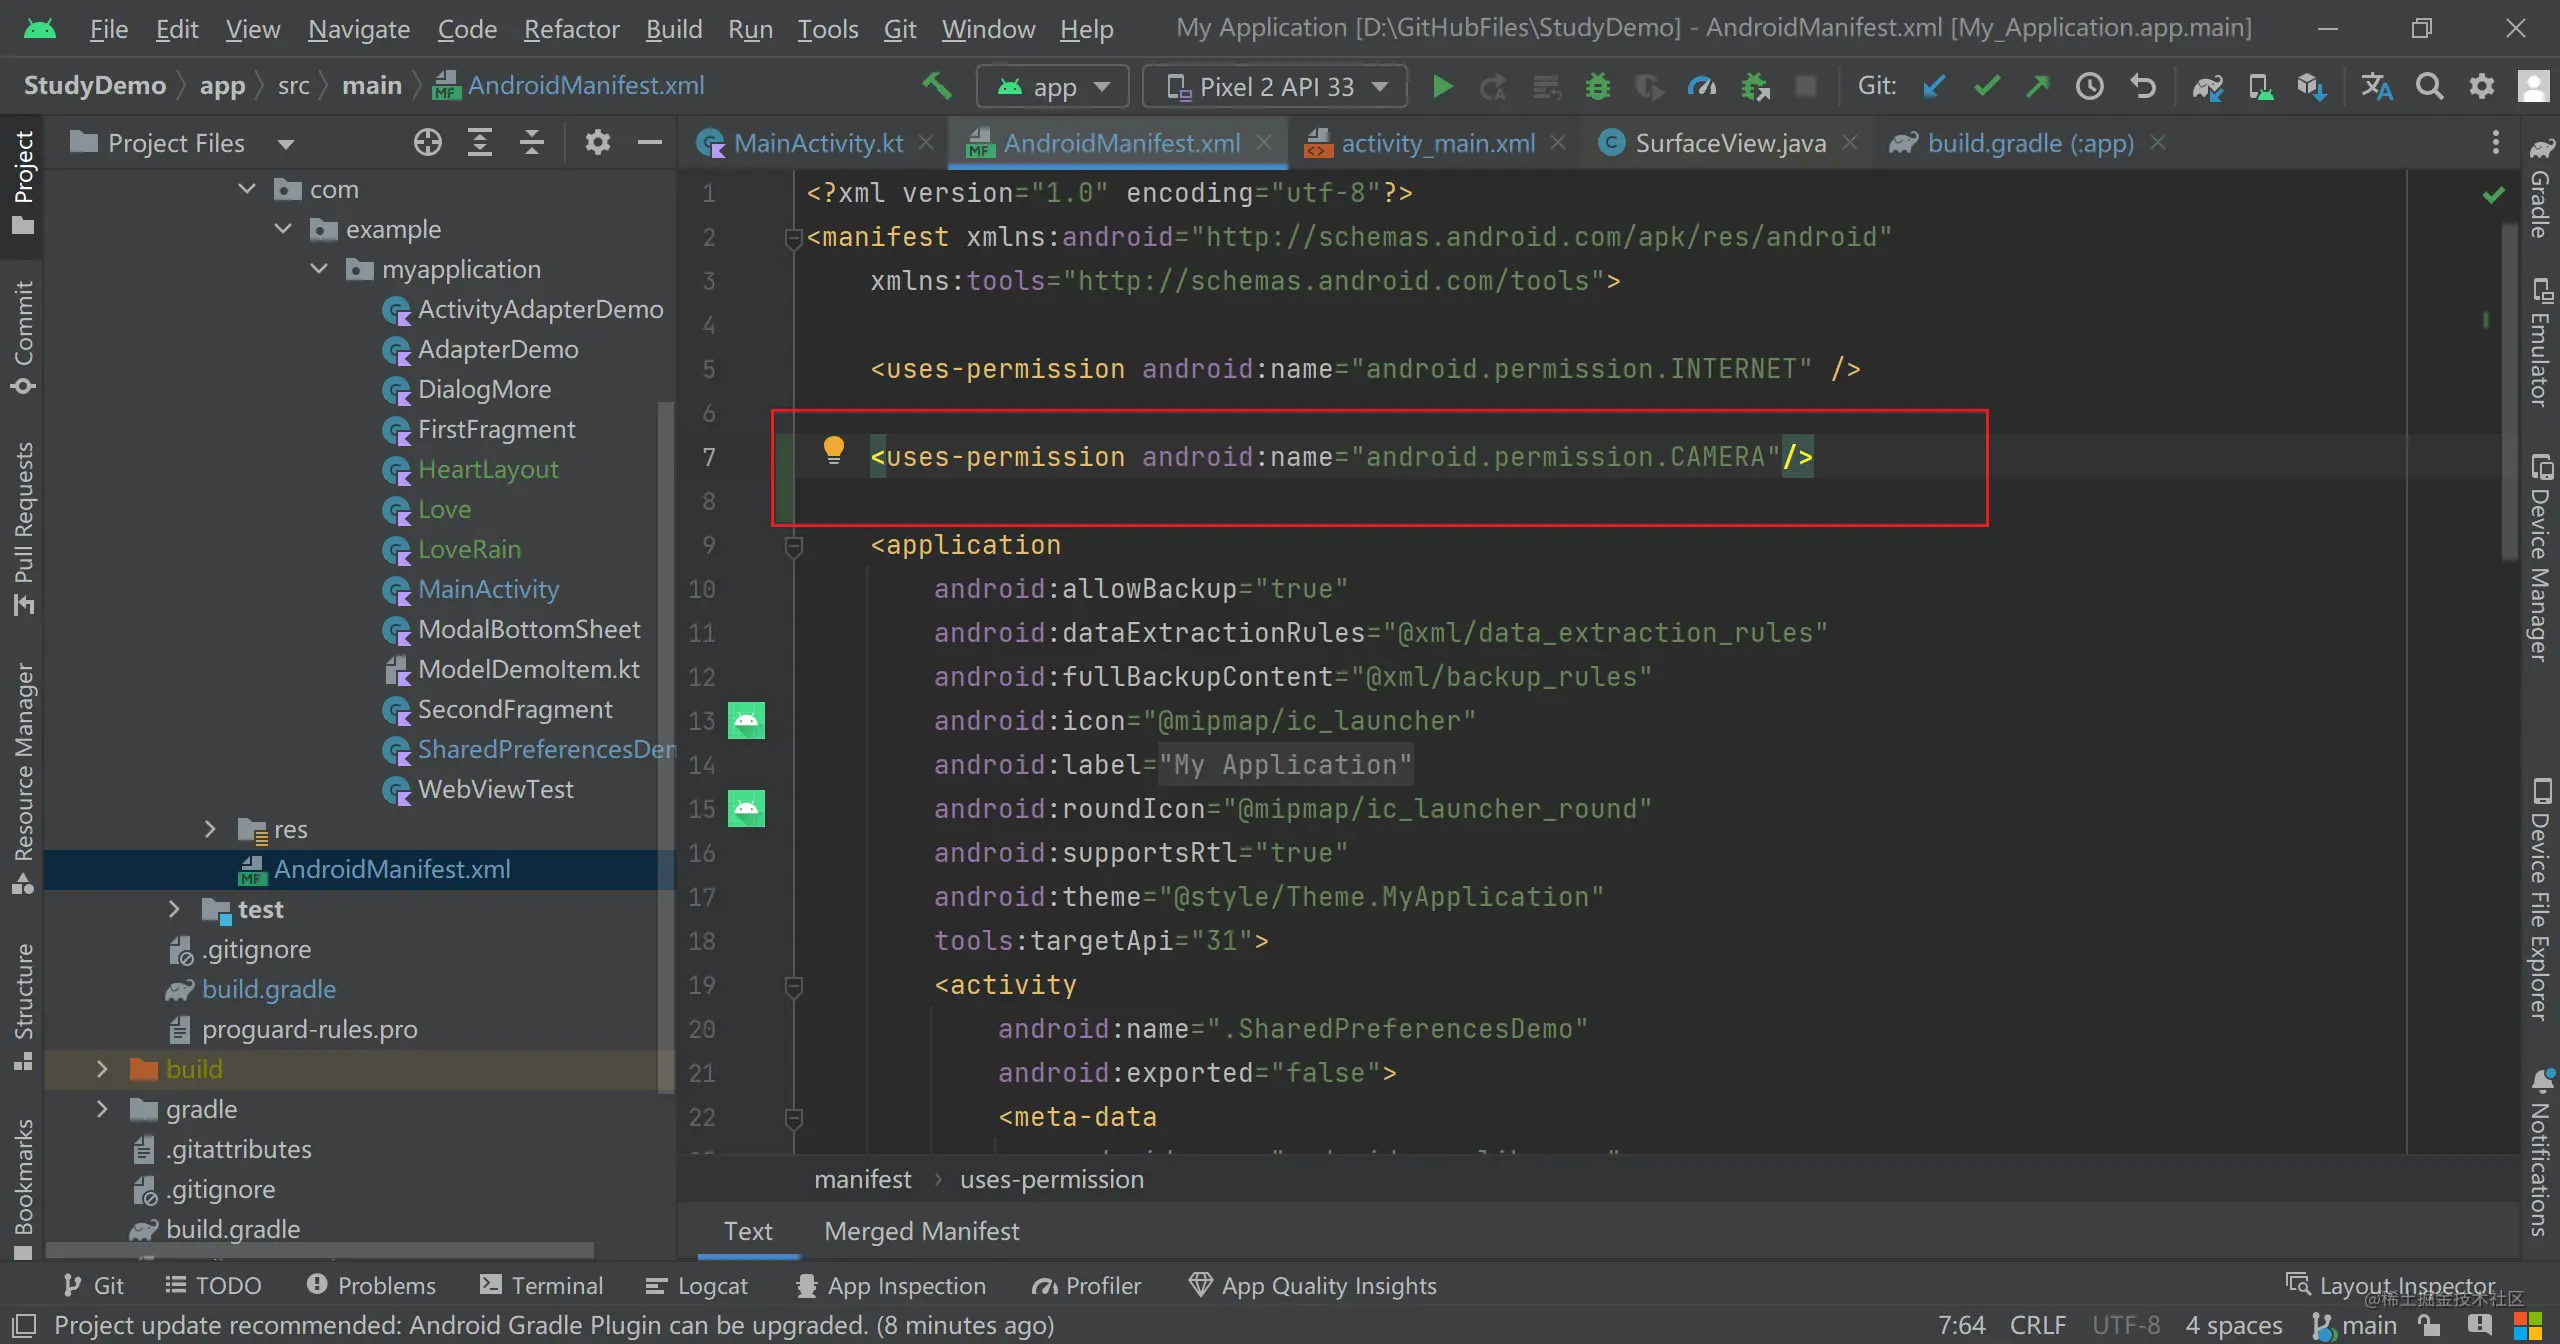Click Git push arrow icon
This screenshot has width=2560, height=1344.
(x=2037, y=87)
